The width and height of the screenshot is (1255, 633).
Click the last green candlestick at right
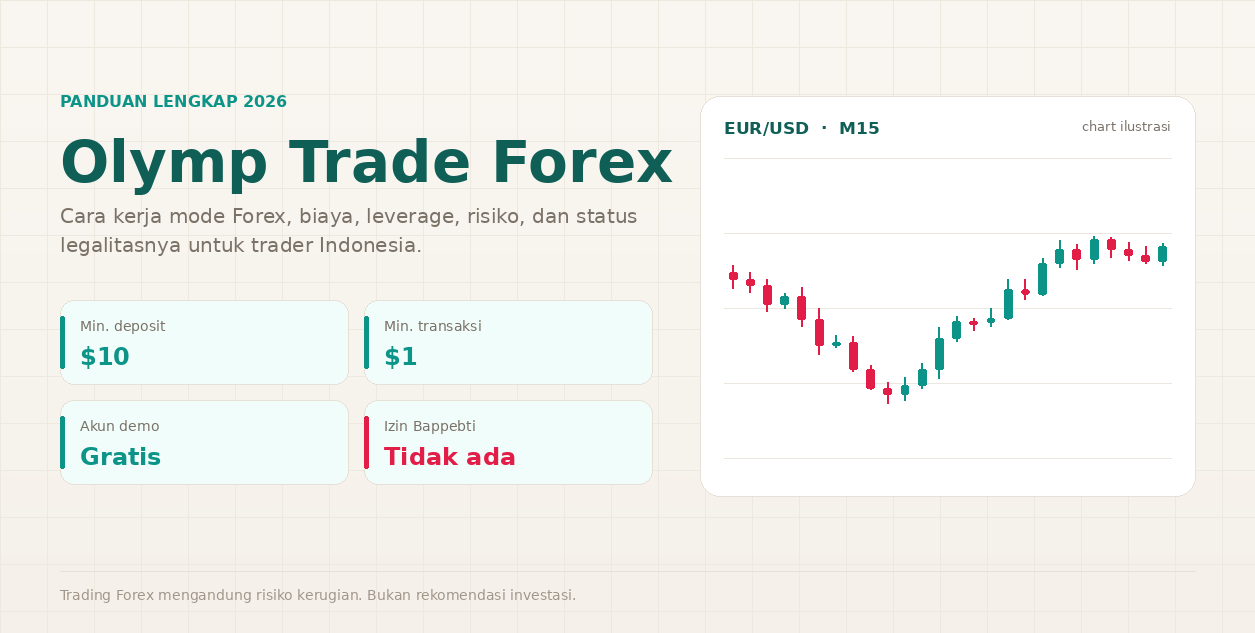pos(1162,254)
